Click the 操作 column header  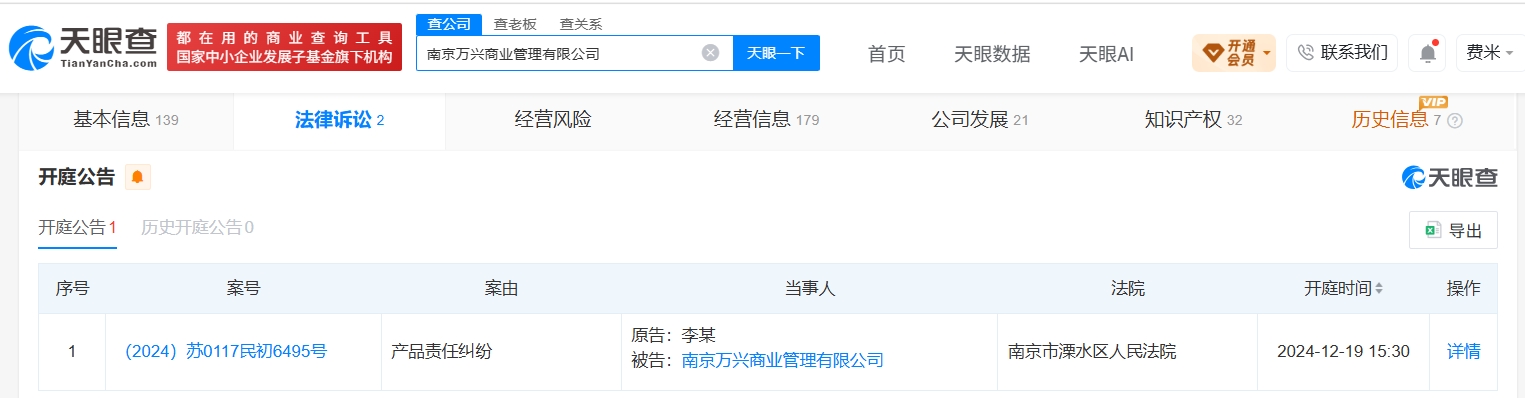pos(1463,289)
